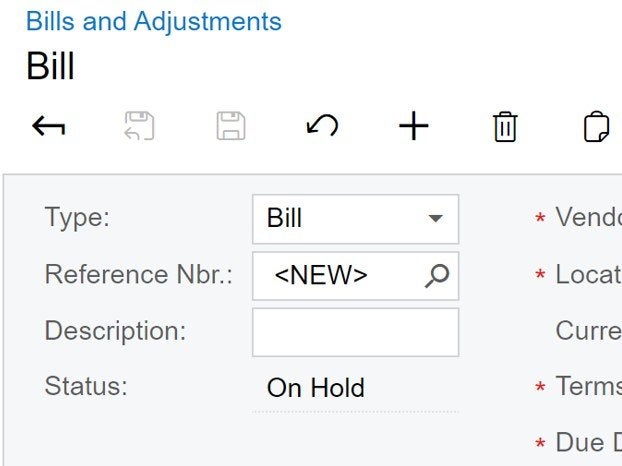Click the Reference Nbr. field label

point(138,274)
